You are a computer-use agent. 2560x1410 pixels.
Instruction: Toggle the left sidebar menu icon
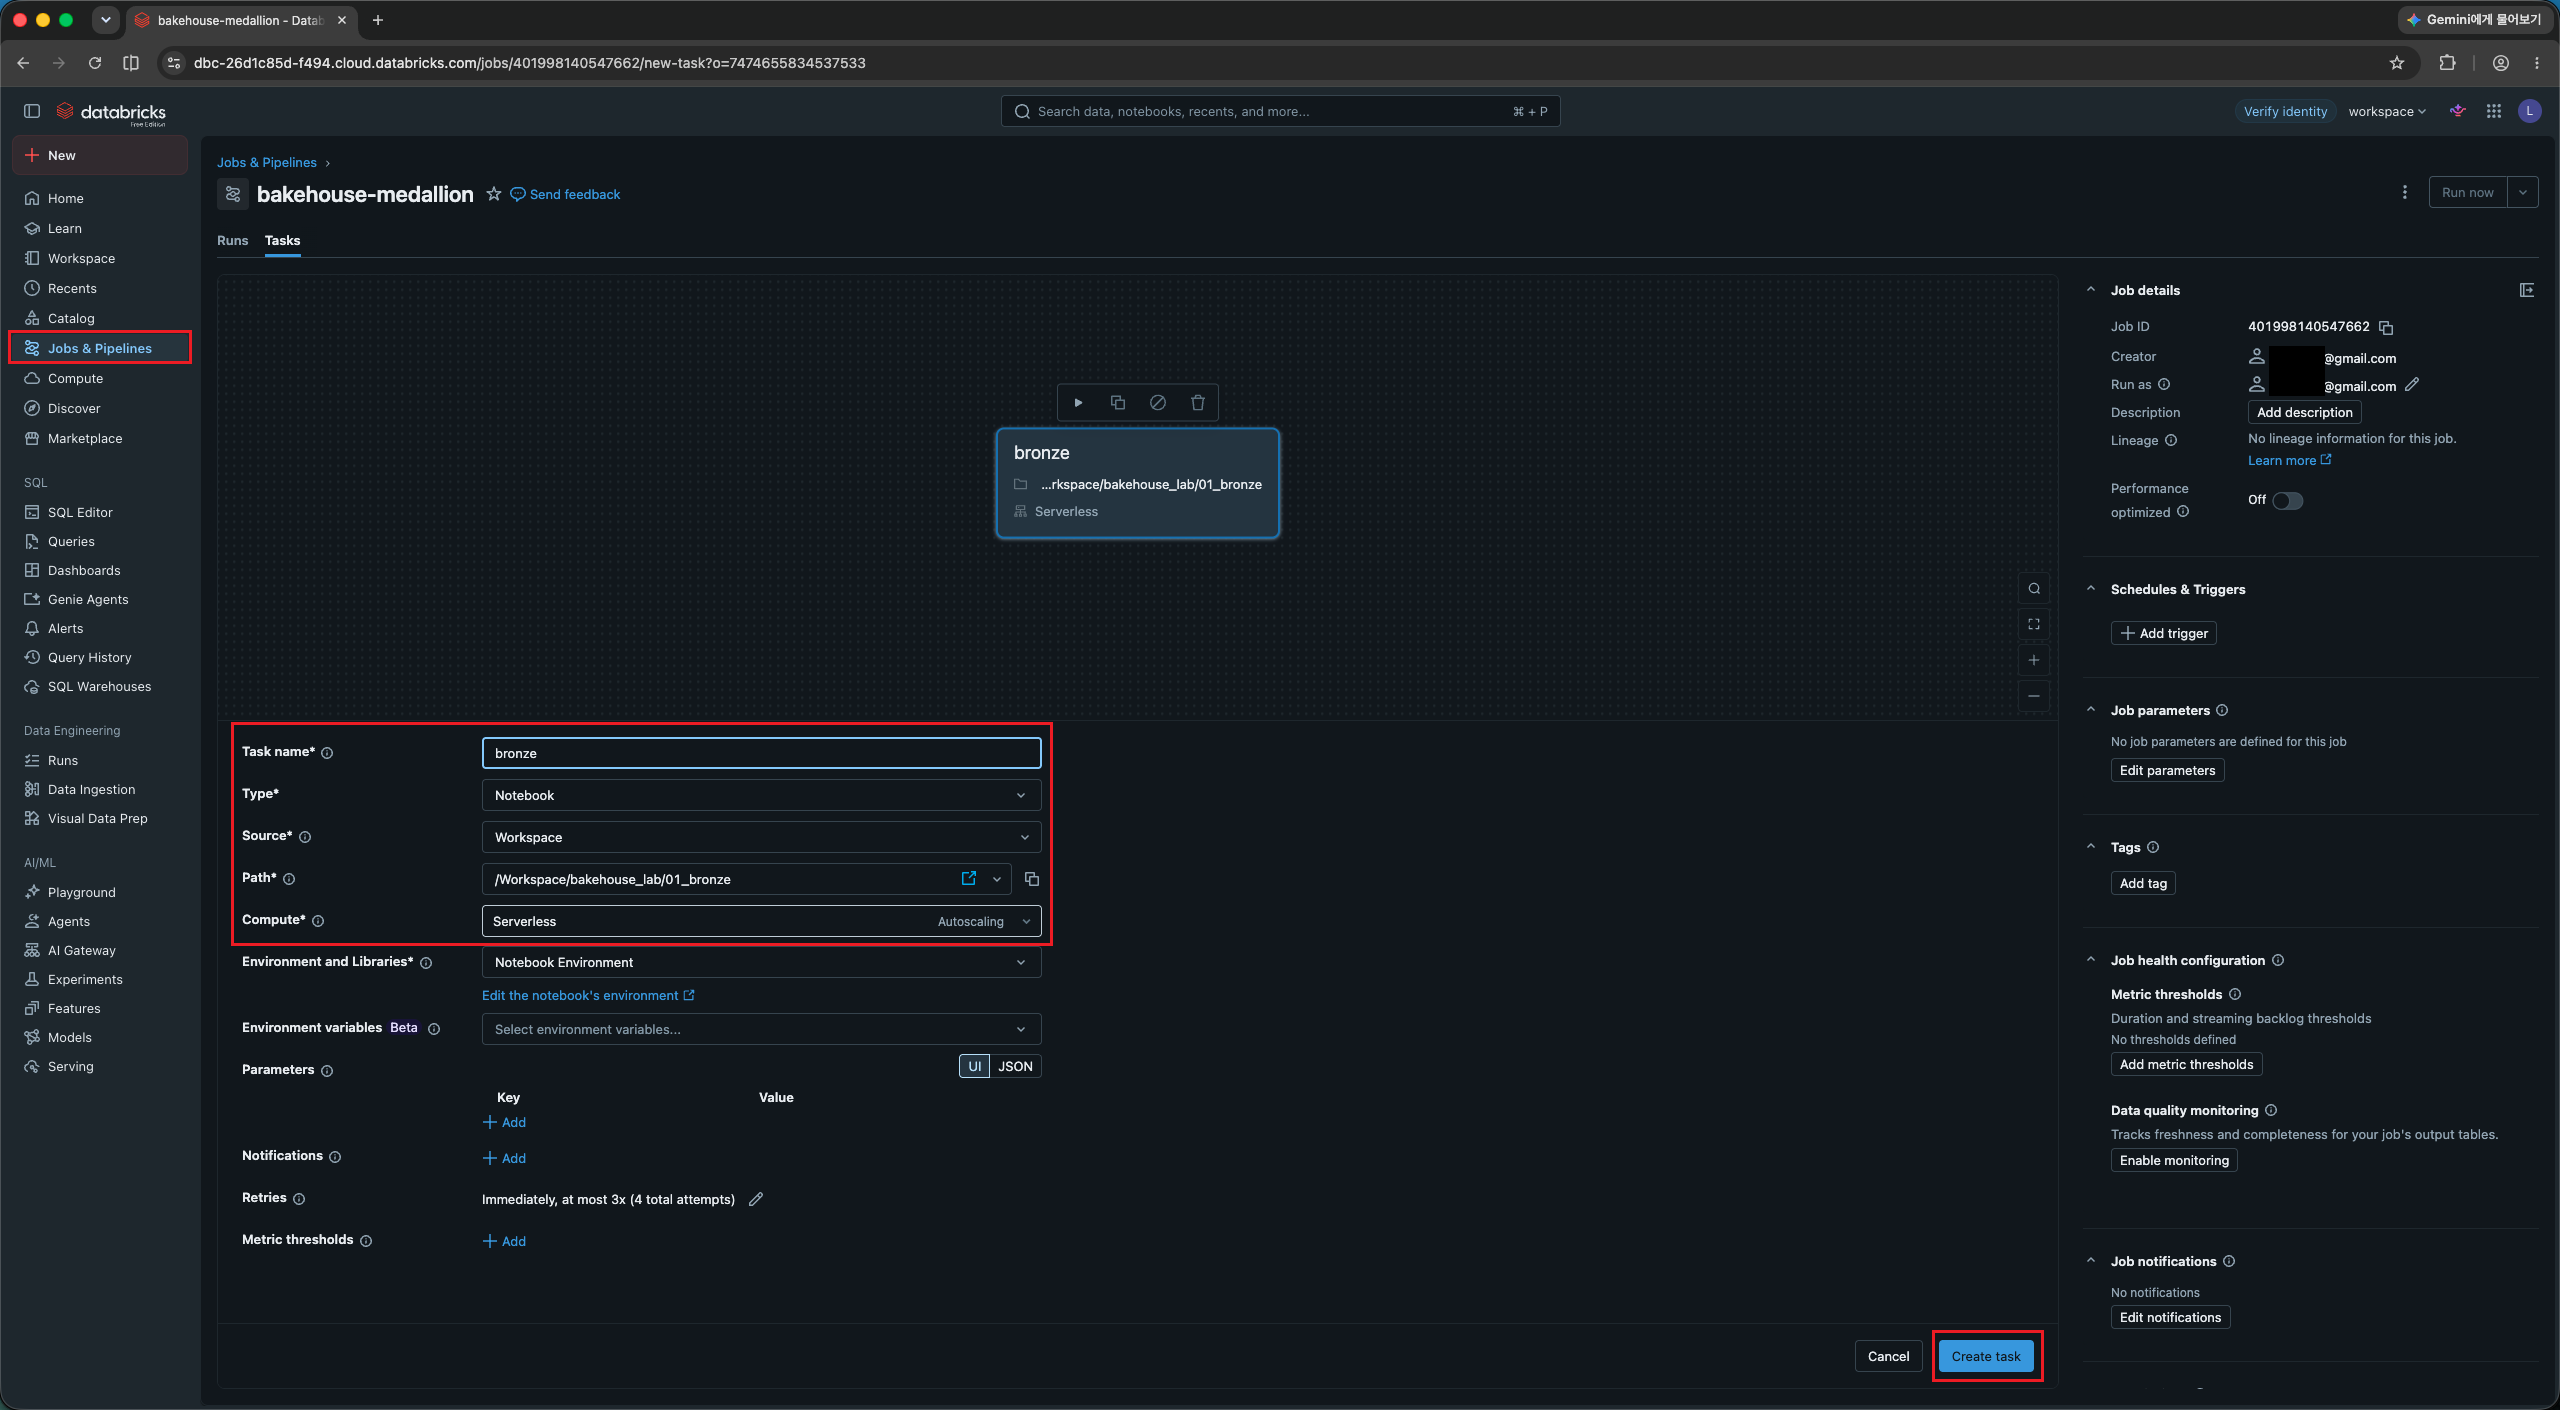32,111
